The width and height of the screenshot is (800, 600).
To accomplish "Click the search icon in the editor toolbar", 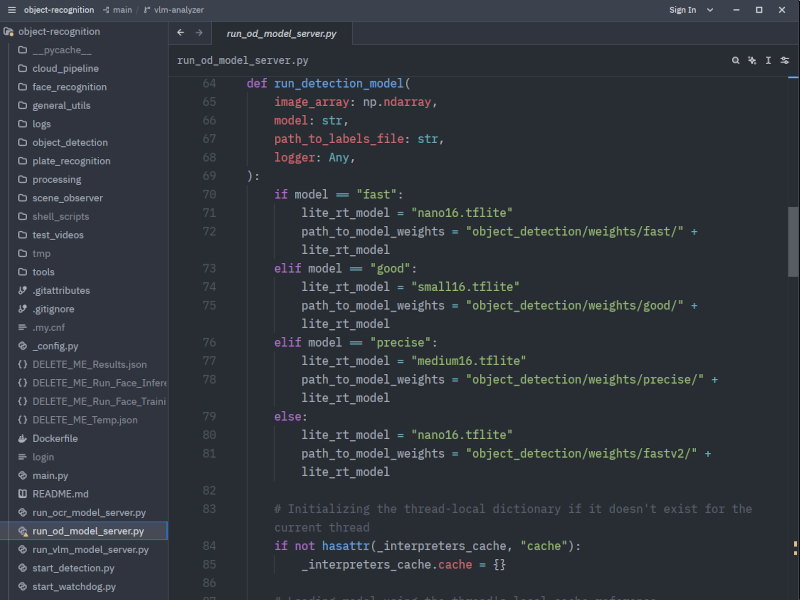I will 735,60.
